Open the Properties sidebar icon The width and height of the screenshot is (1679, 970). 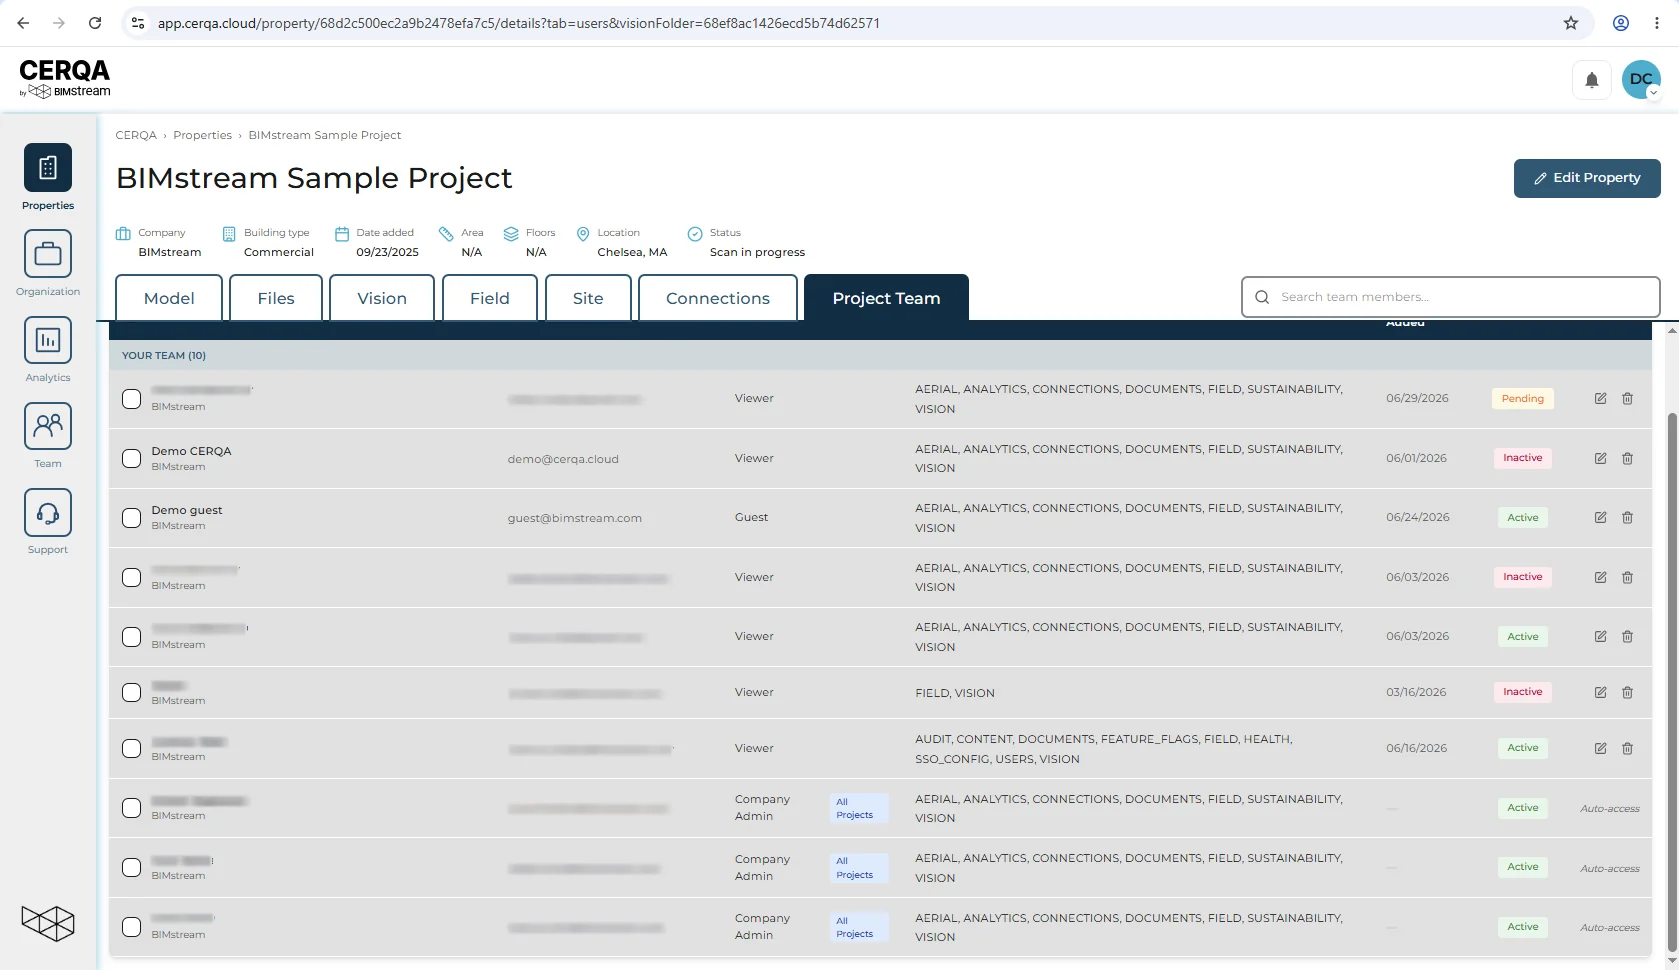pos(48,167)
